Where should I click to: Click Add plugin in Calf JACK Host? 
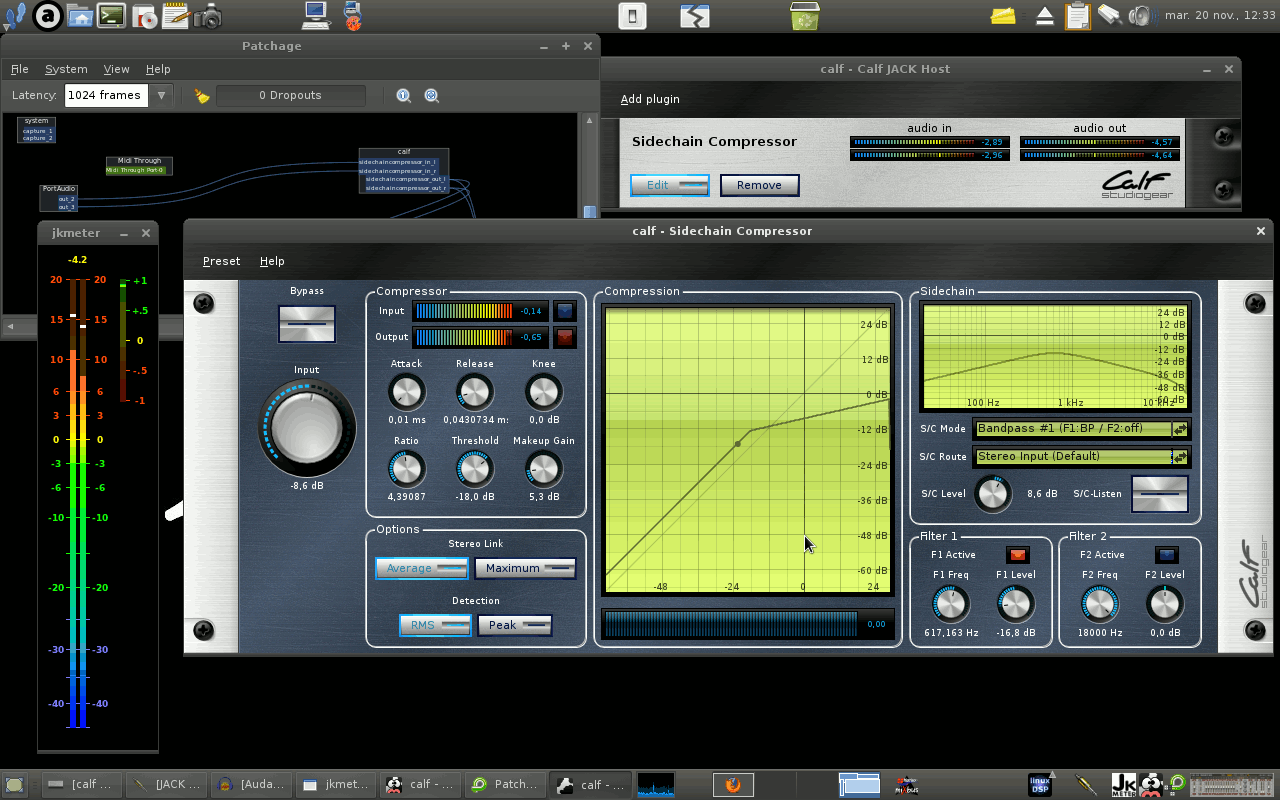pos(650,99)
